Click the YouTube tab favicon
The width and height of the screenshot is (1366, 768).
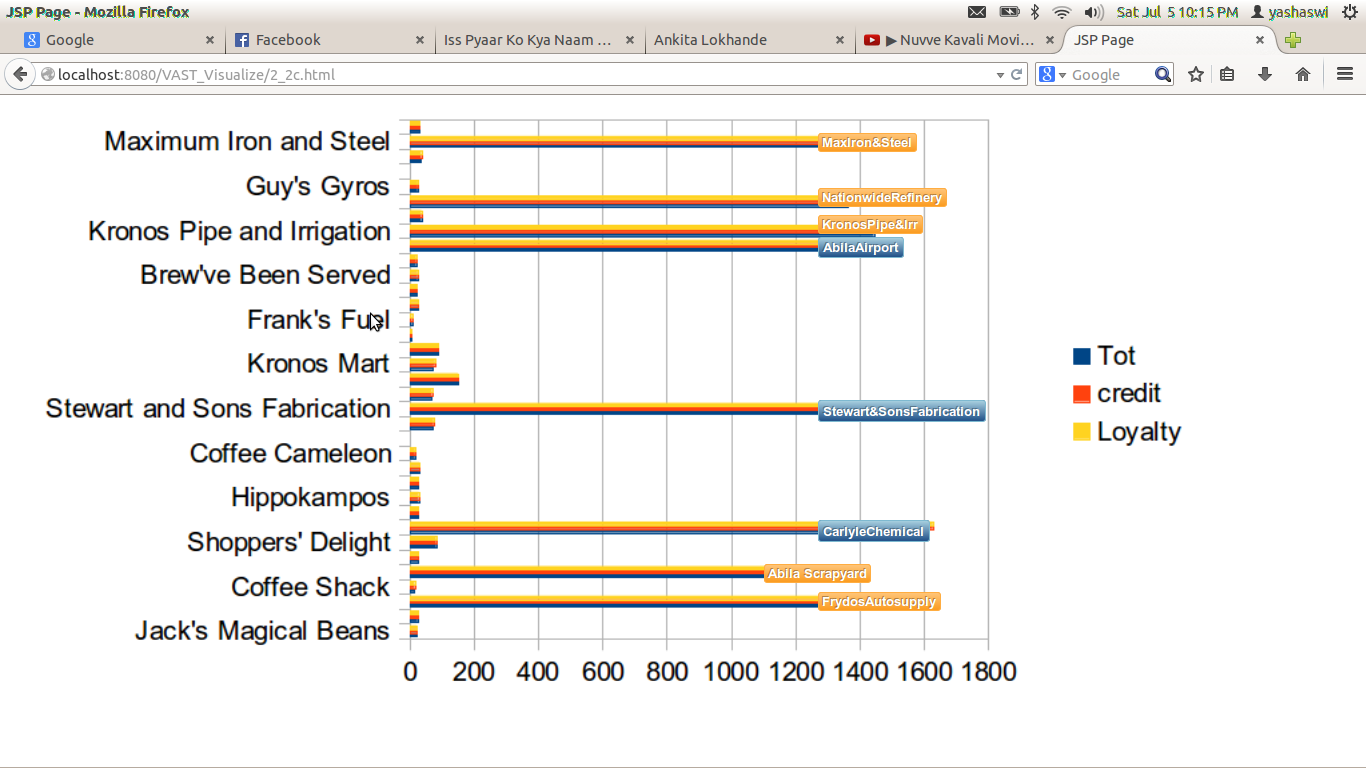coord(872,40)
